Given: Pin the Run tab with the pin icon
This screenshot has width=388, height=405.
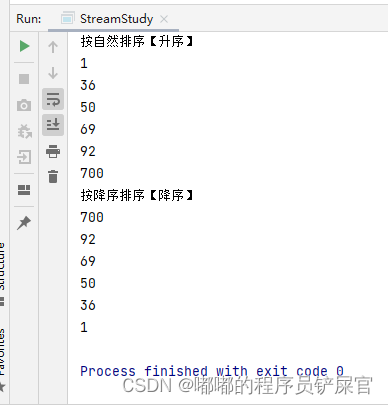Looking at the screenshot, I should (24, 223).
